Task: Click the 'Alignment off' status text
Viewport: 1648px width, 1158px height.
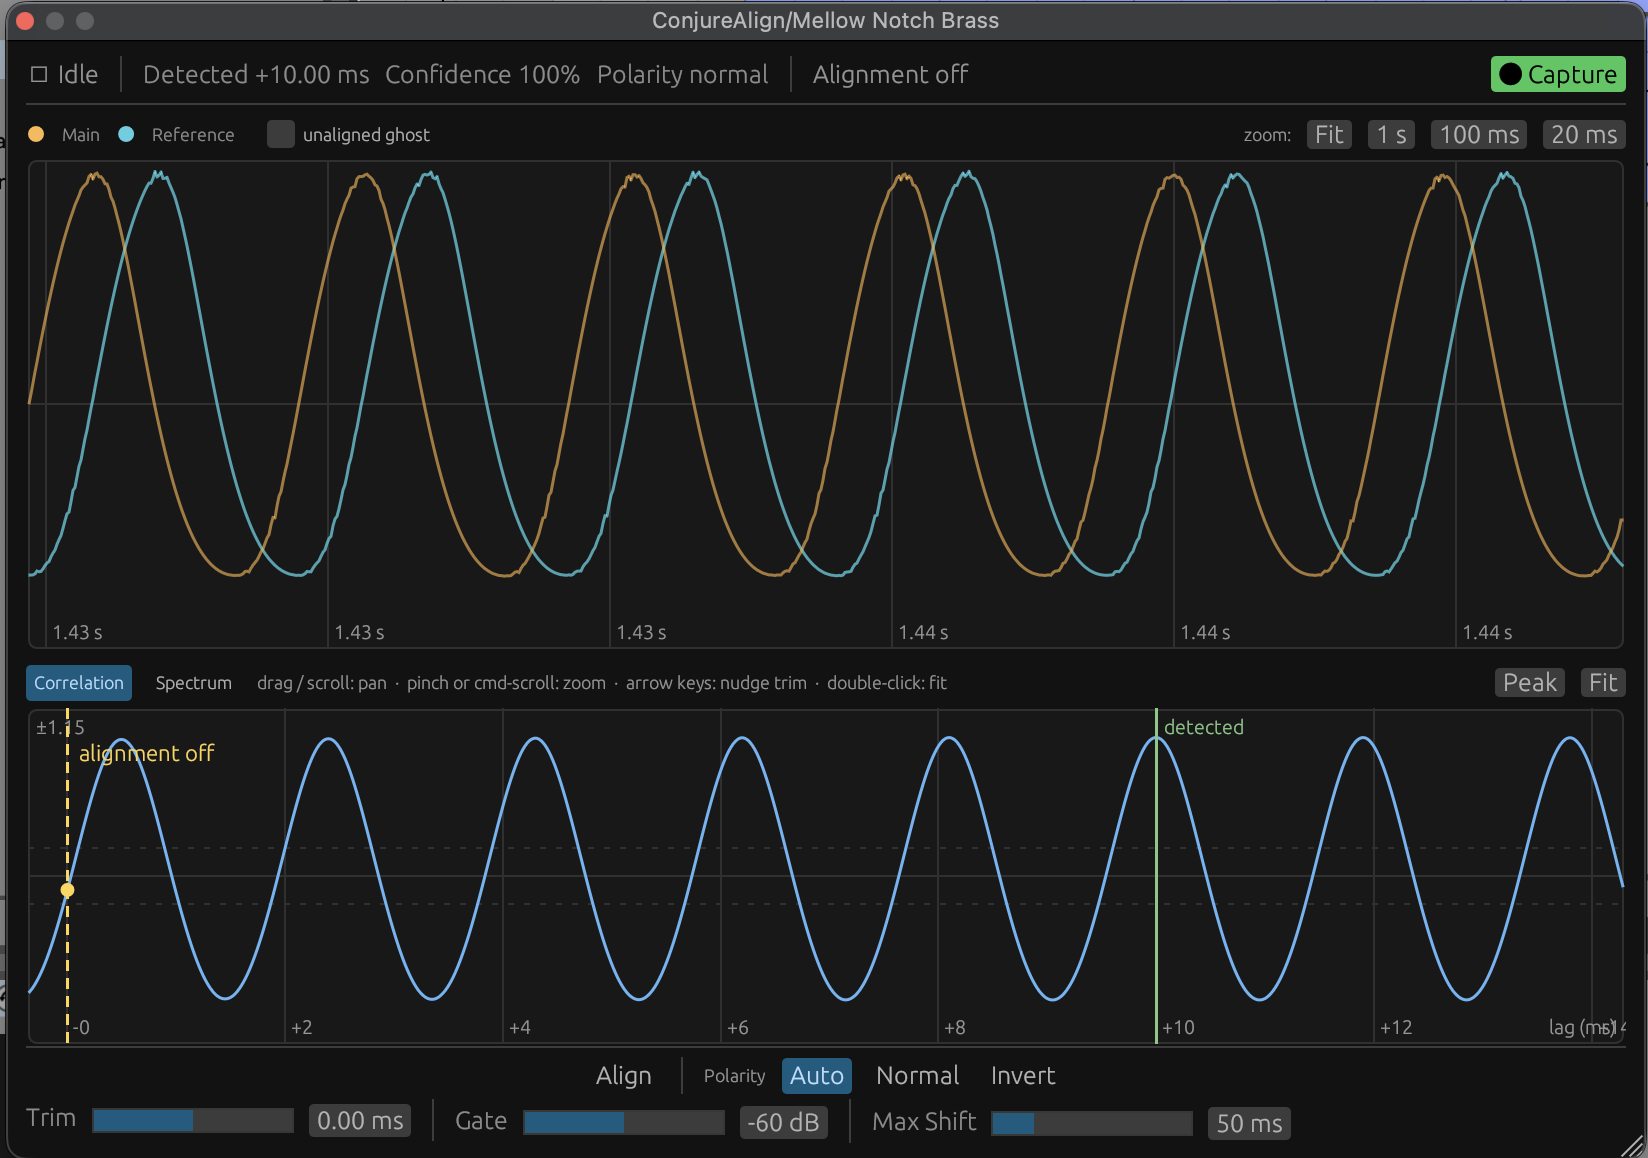Action: (890, 75)
